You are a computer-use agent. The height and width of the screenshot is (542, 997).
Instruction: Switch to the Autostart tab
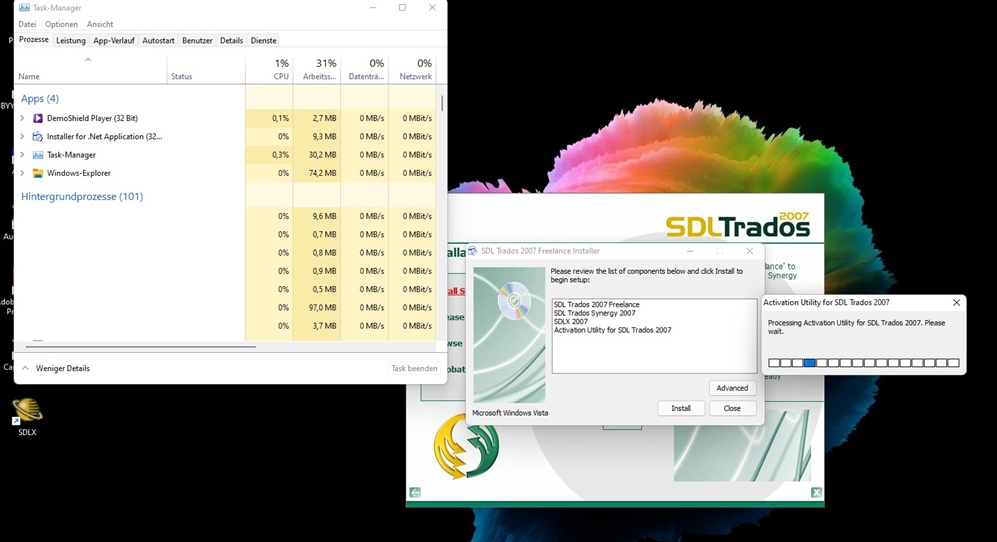pyautogui.click(x=158, y=41)
